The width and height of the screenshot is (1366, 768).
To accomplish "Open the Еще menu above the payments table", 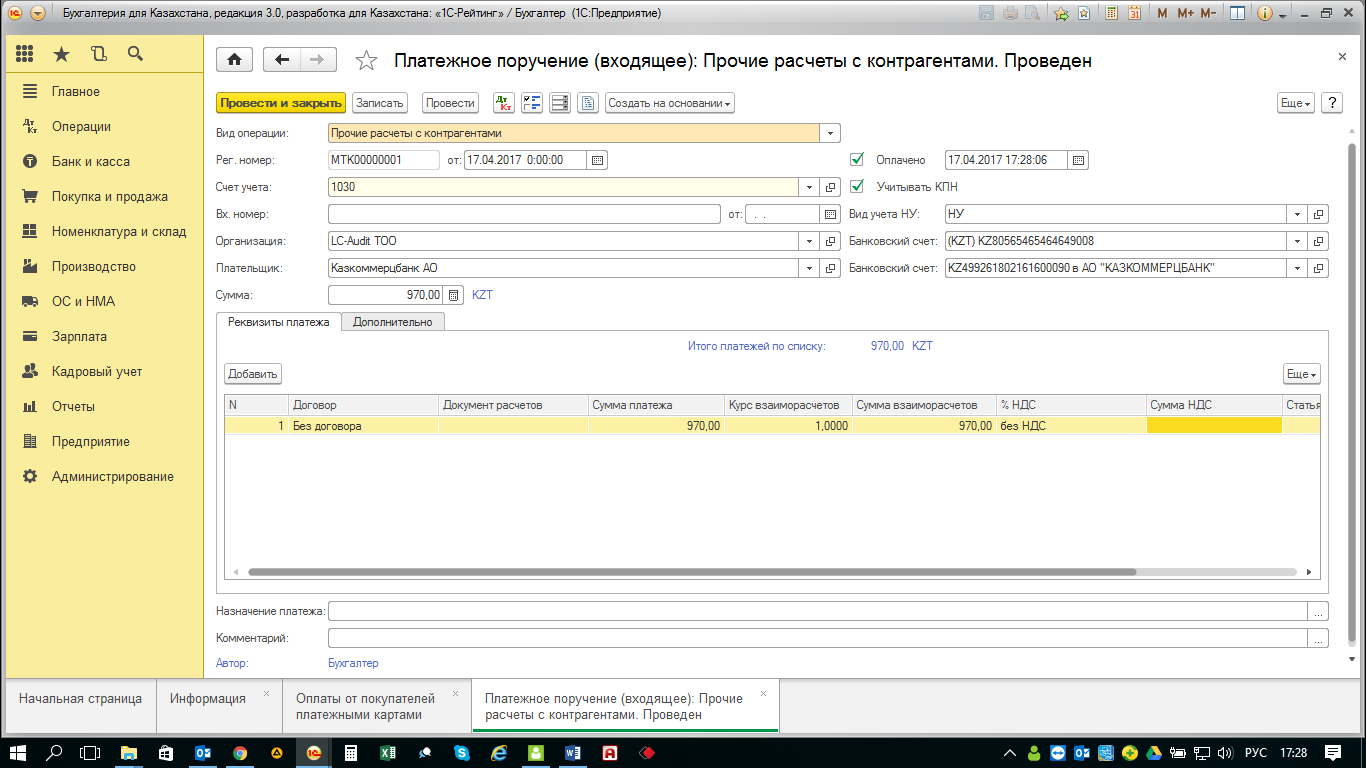I will click(1302, 373).
